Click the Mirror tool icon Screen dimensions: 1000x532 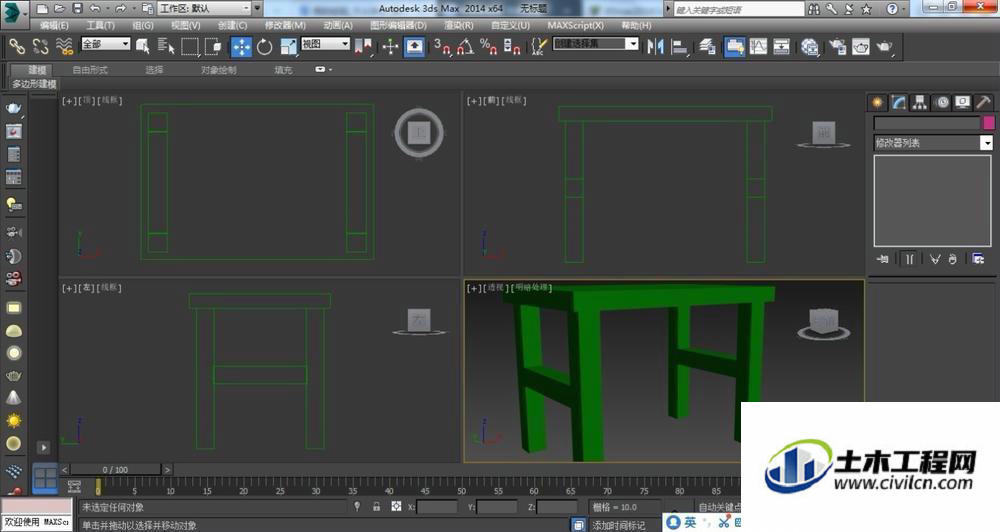click(655, 46)
